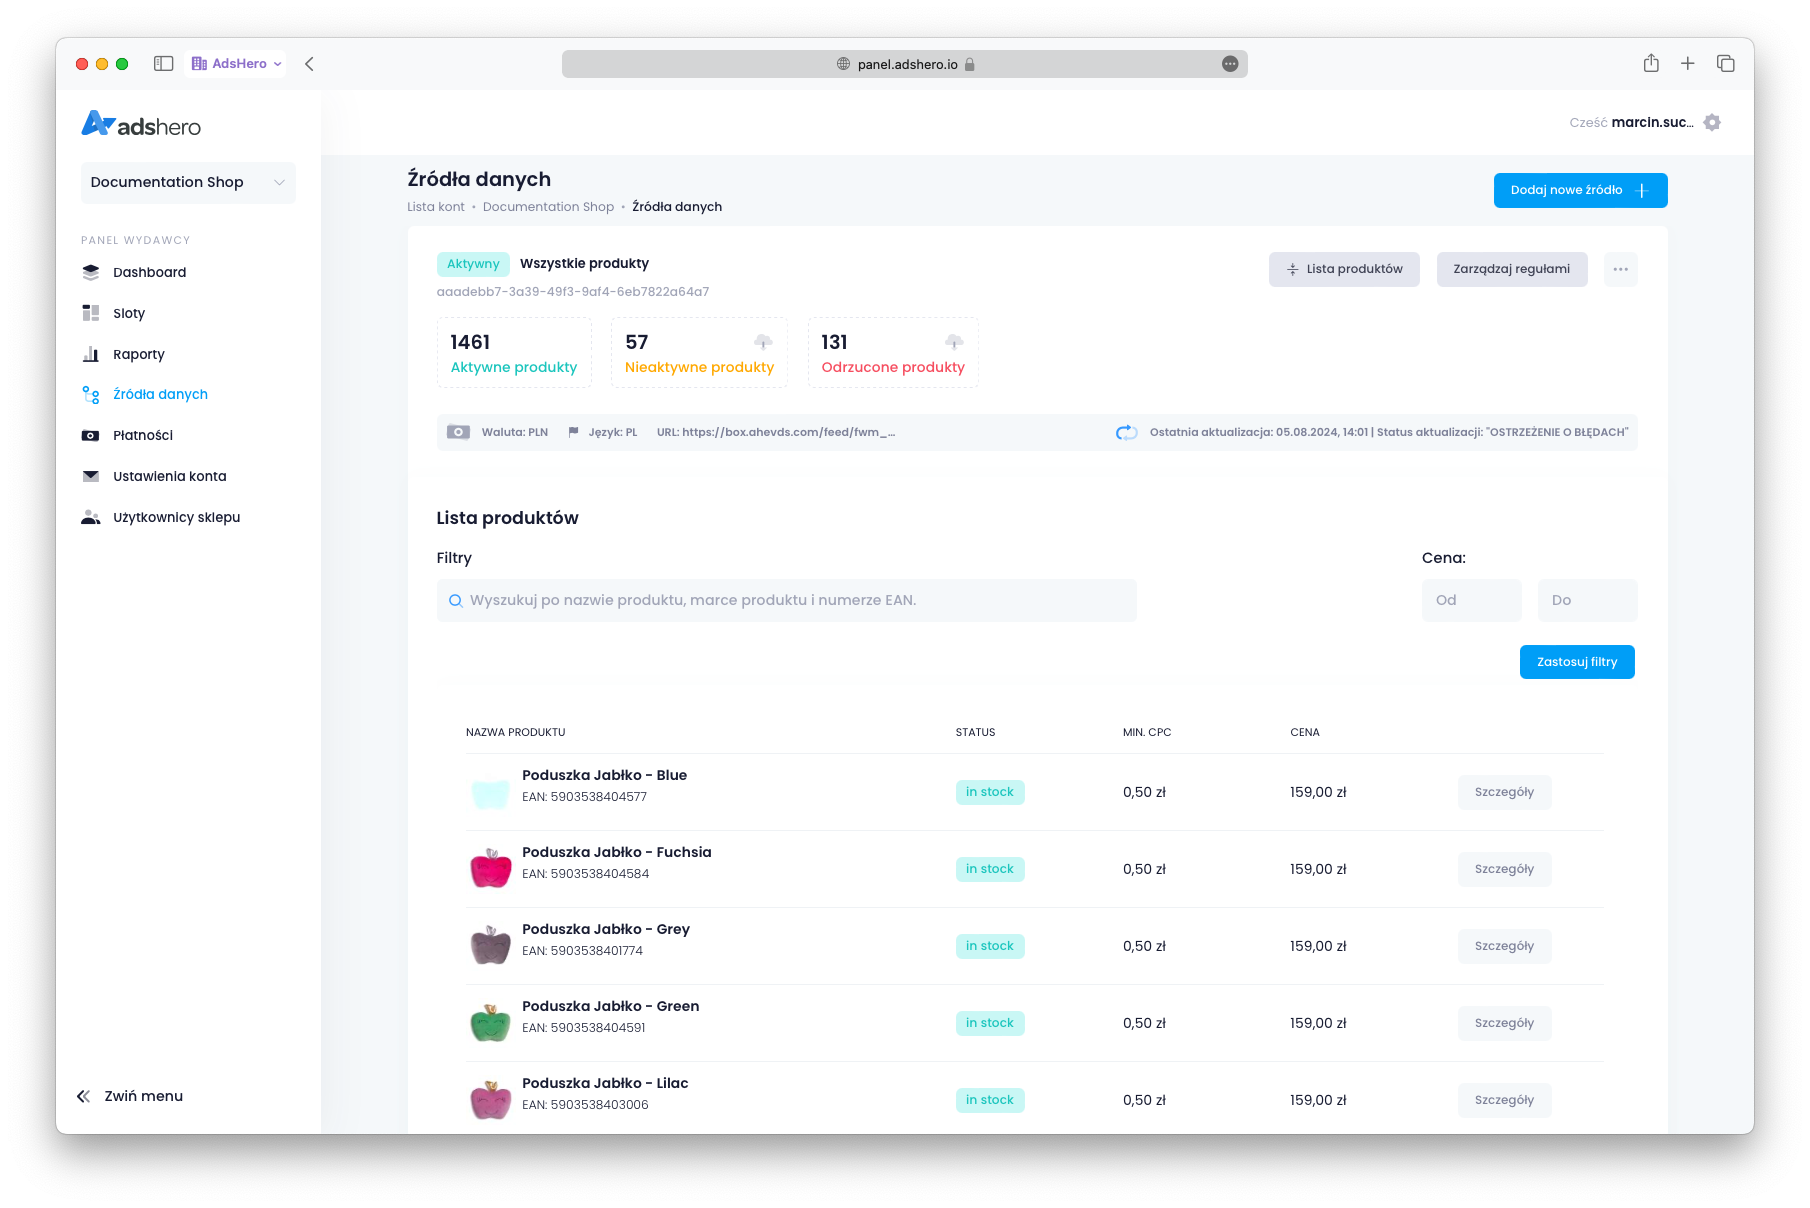Toggle the browser sidebar panel icon
Image resolution: width=1810 pixels, height=1208 pixels.
164,63
